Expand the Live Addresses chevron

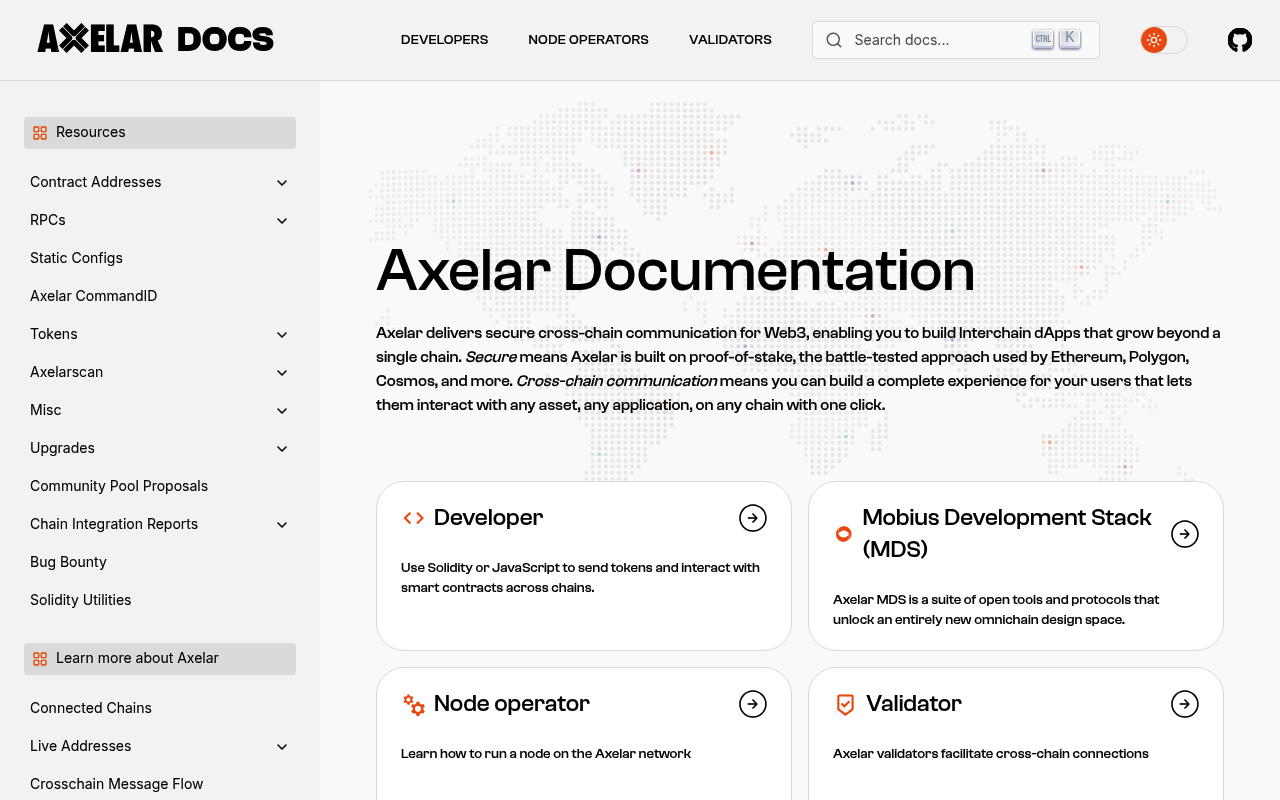point(282,747)
